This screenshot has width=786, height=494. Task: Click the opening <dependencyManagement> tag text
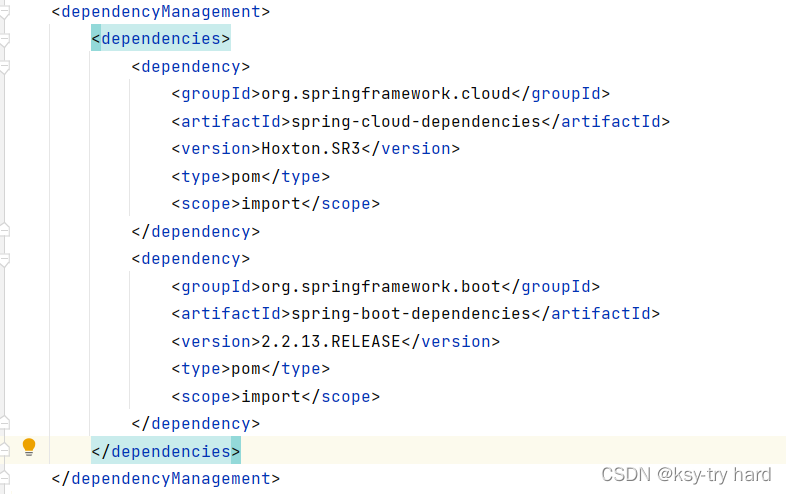tap(160, 12)
